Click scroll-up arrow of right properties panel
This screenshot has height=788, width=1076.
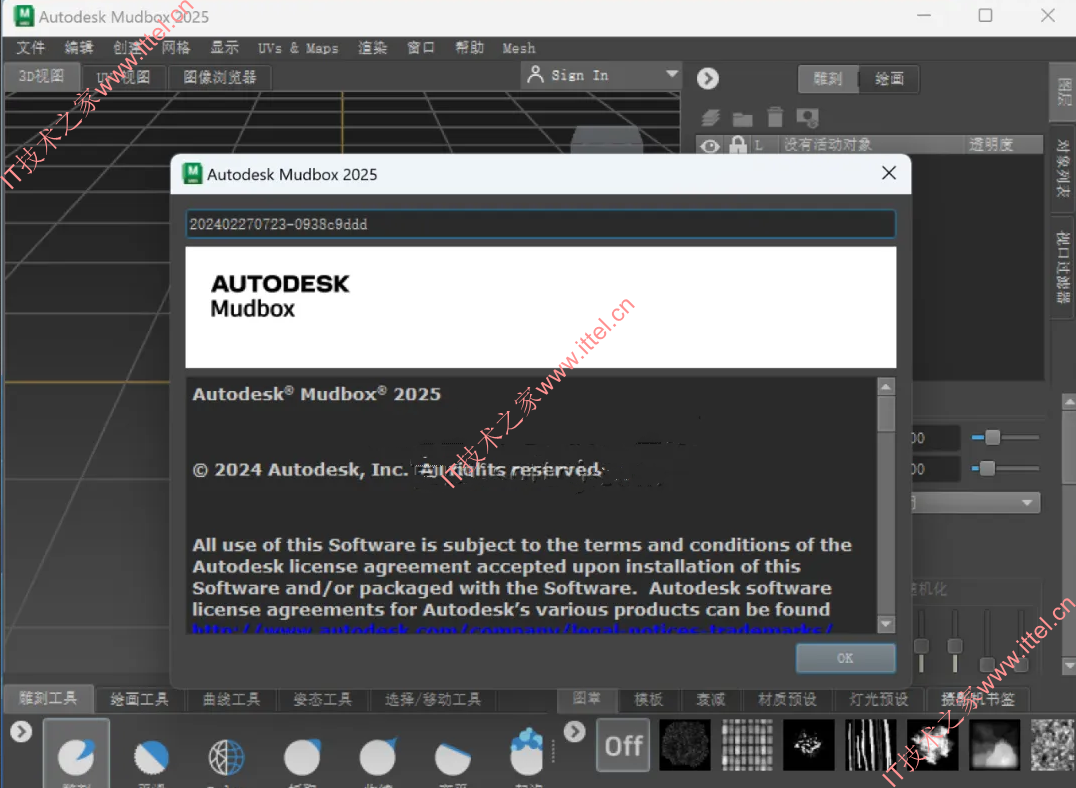[1068, 402]
